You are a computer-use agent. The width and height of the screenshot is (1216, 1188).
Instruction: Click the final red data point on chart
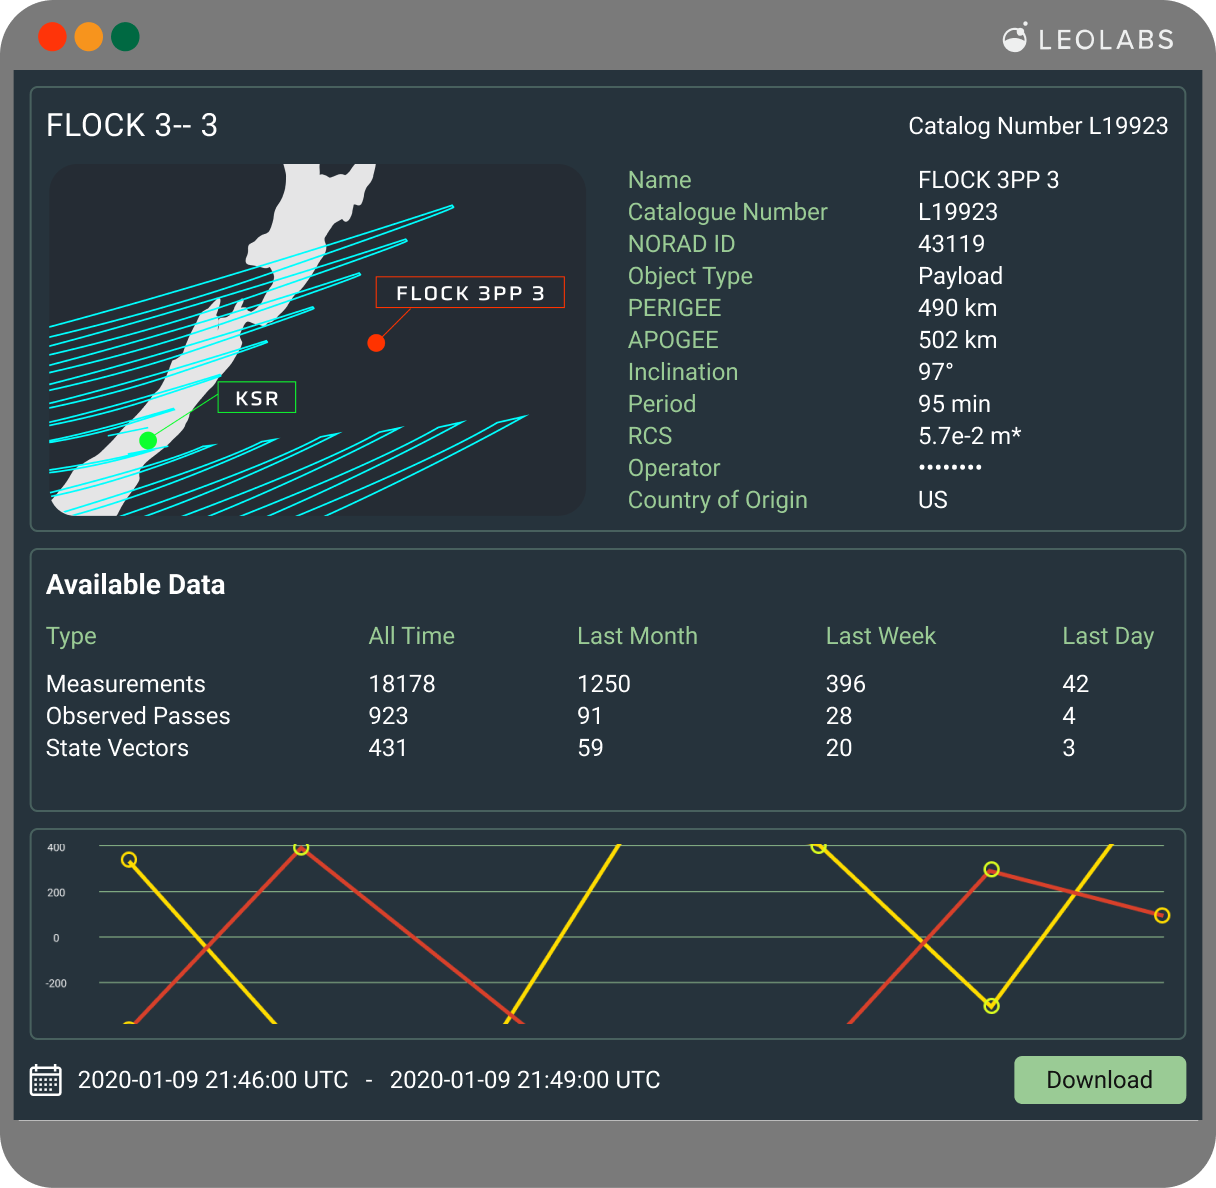[1161, 915]
